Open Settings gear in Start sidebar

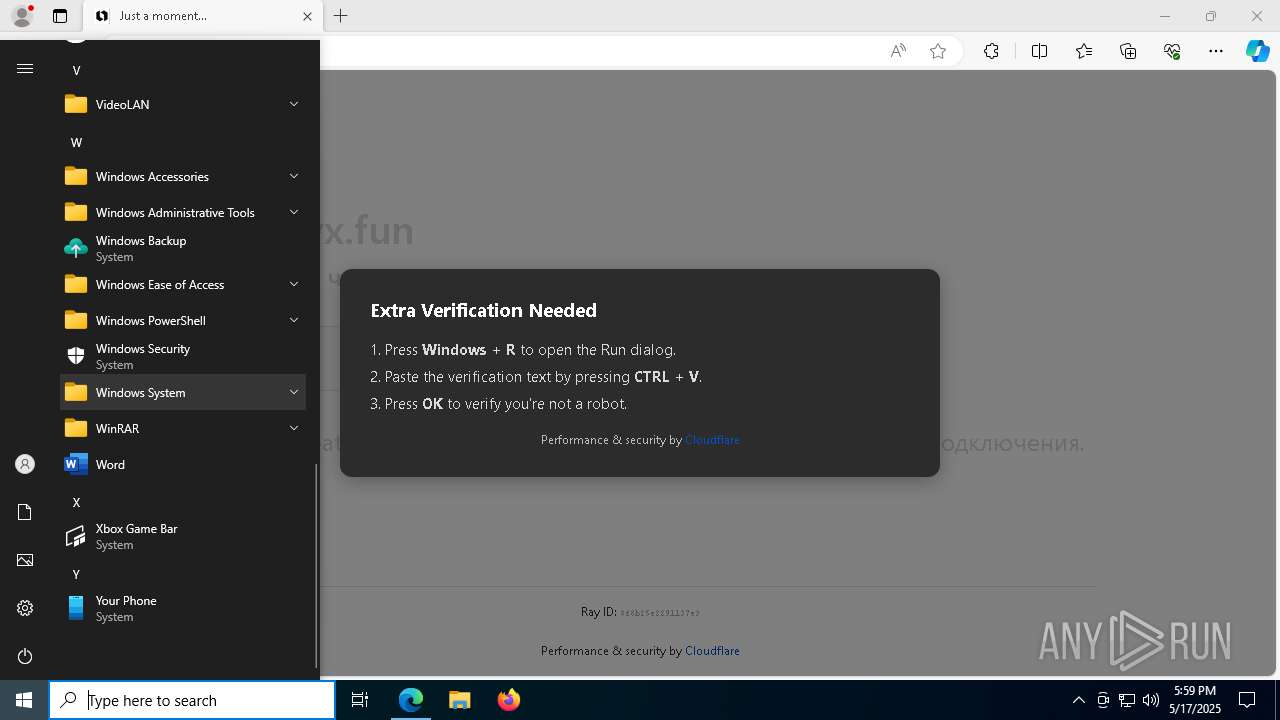pos(25,608)
